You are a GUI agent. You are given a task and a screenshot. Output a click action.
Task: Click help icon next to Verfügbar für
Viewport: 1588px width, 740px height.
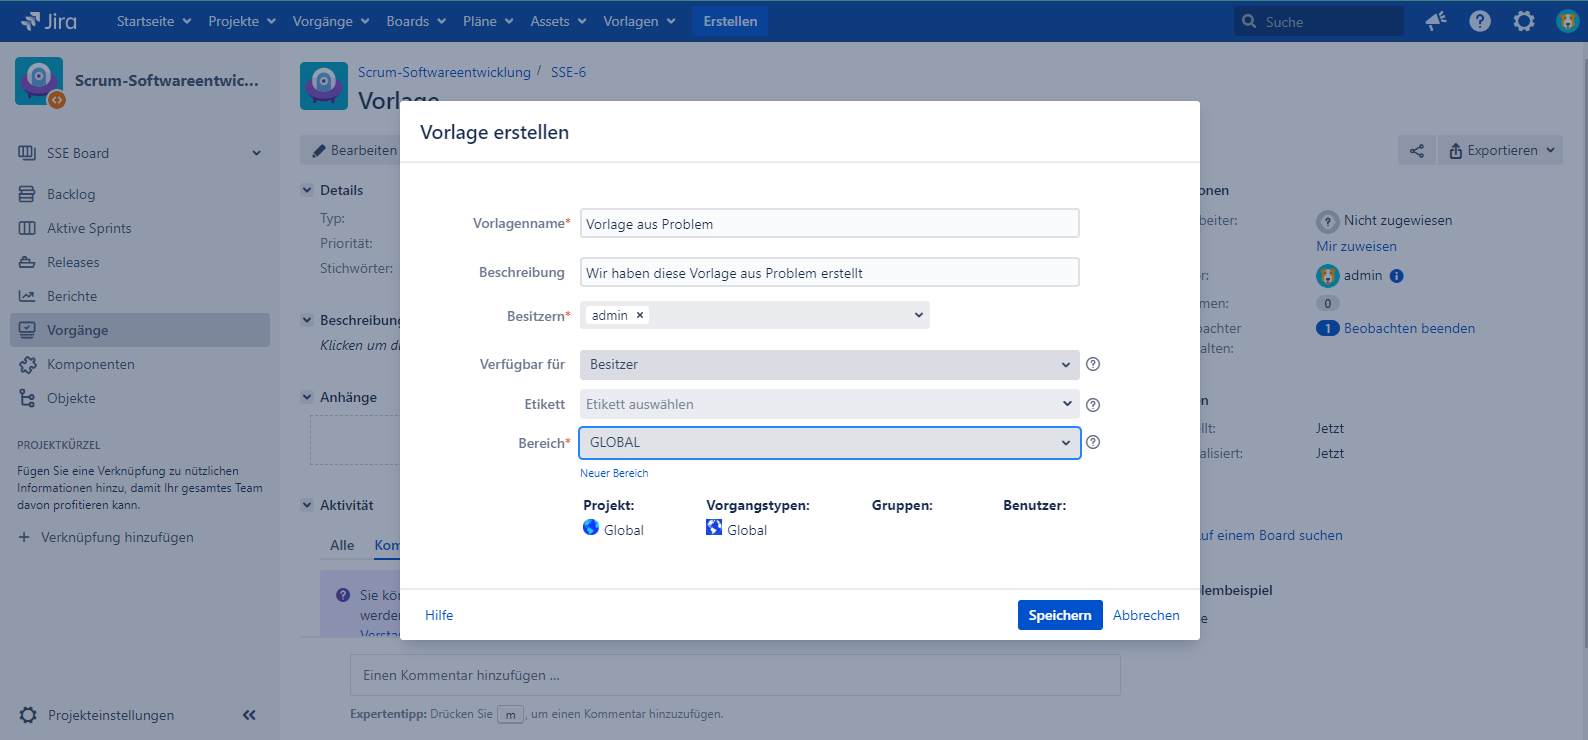1093,364
